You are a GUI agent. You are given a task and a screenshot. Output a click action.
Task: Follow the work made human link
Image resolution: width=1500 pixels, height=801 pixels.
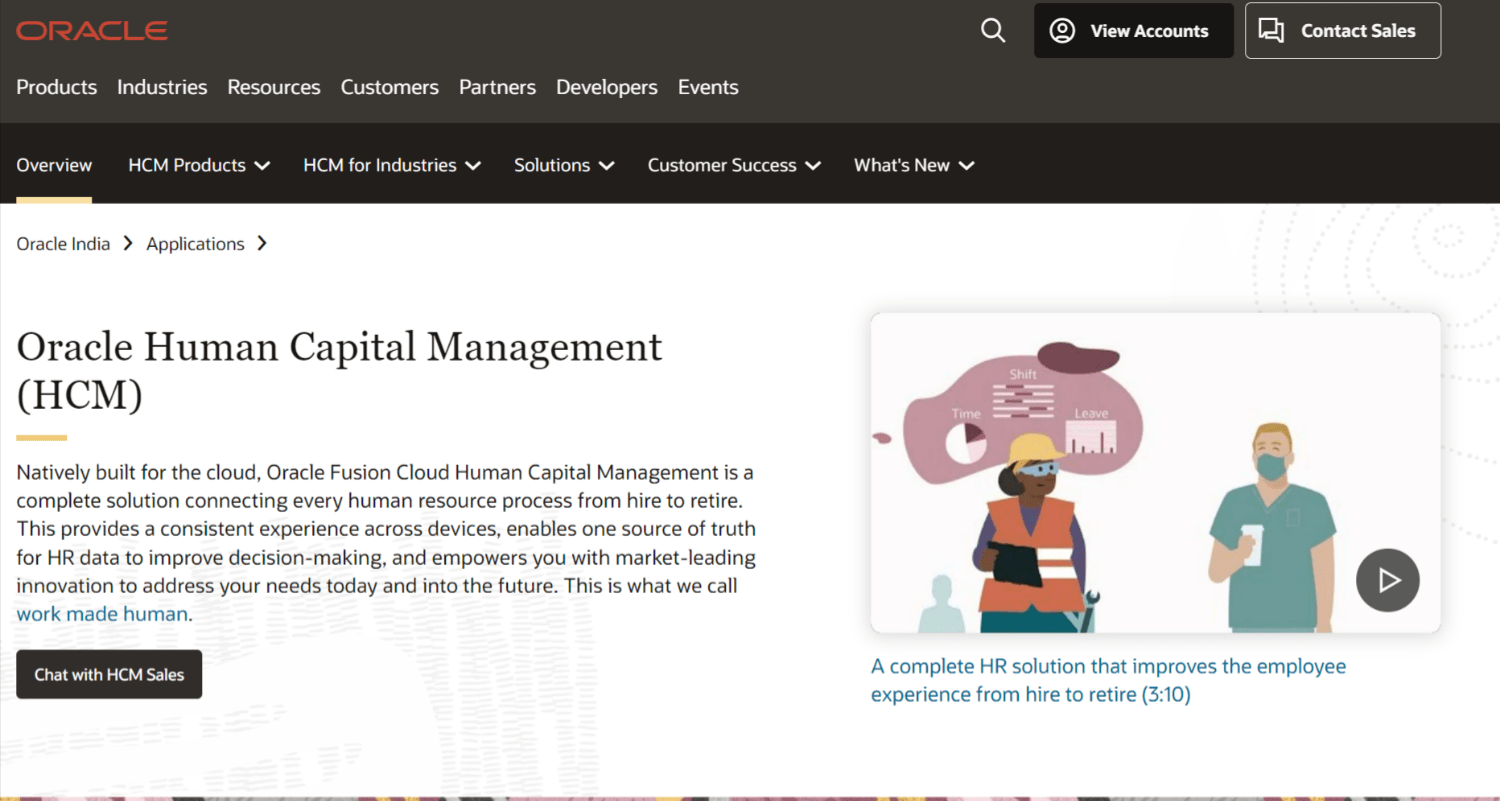[102, 614]
